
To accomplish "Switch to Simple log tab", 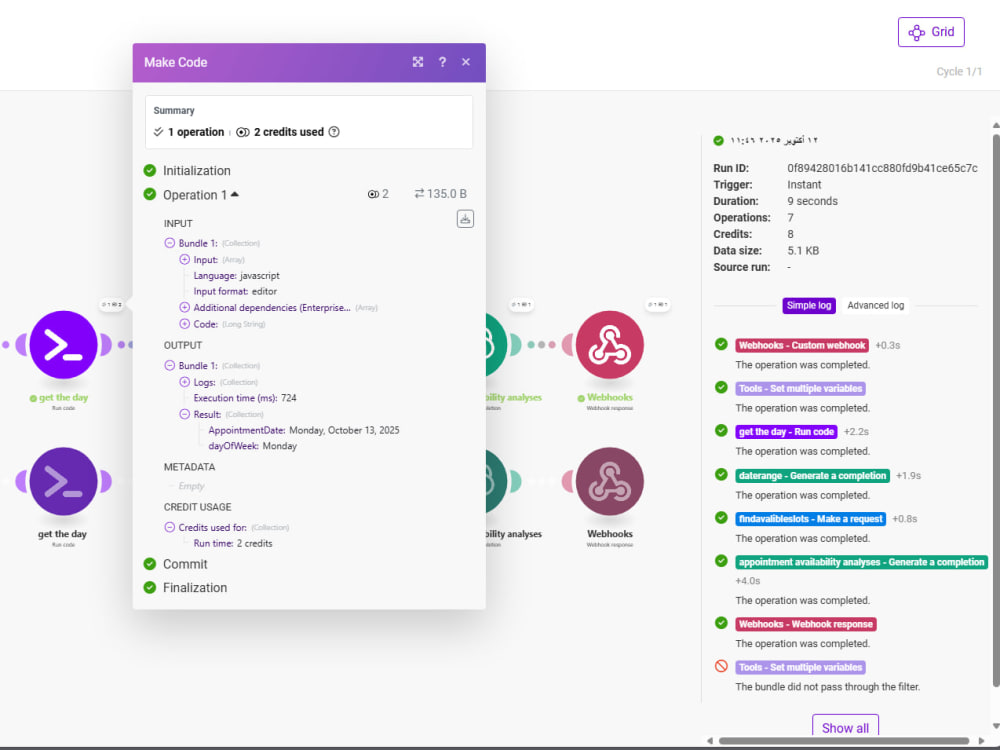I will pyautogui.click(x=809, y=305).
